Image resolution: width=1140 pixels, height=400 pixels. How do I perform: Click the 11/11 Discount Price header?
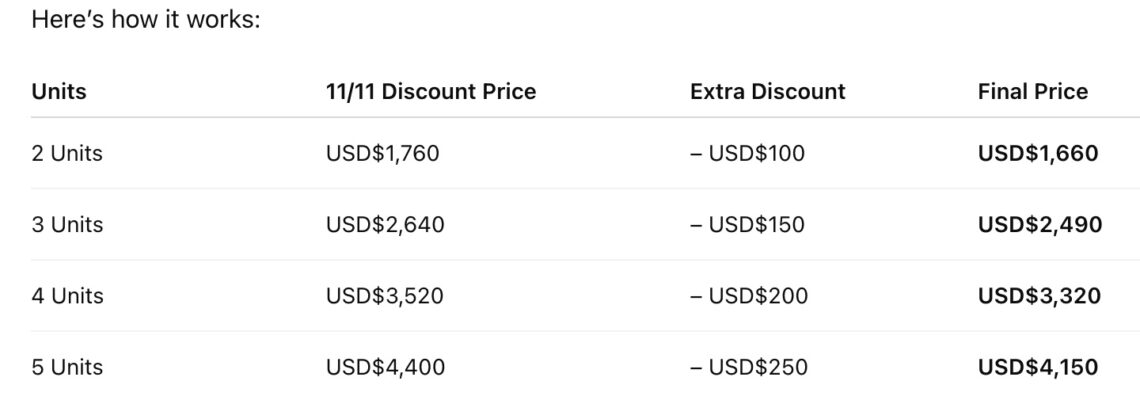pos(431,92)
